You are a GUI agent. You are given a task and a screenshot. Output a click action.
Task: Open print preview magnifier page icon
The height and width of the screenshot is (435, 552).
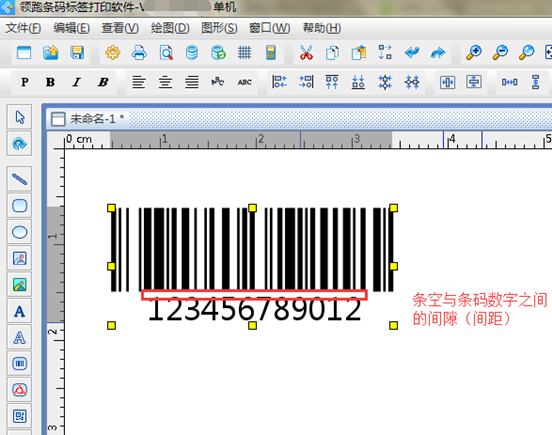tap(166, 53)
